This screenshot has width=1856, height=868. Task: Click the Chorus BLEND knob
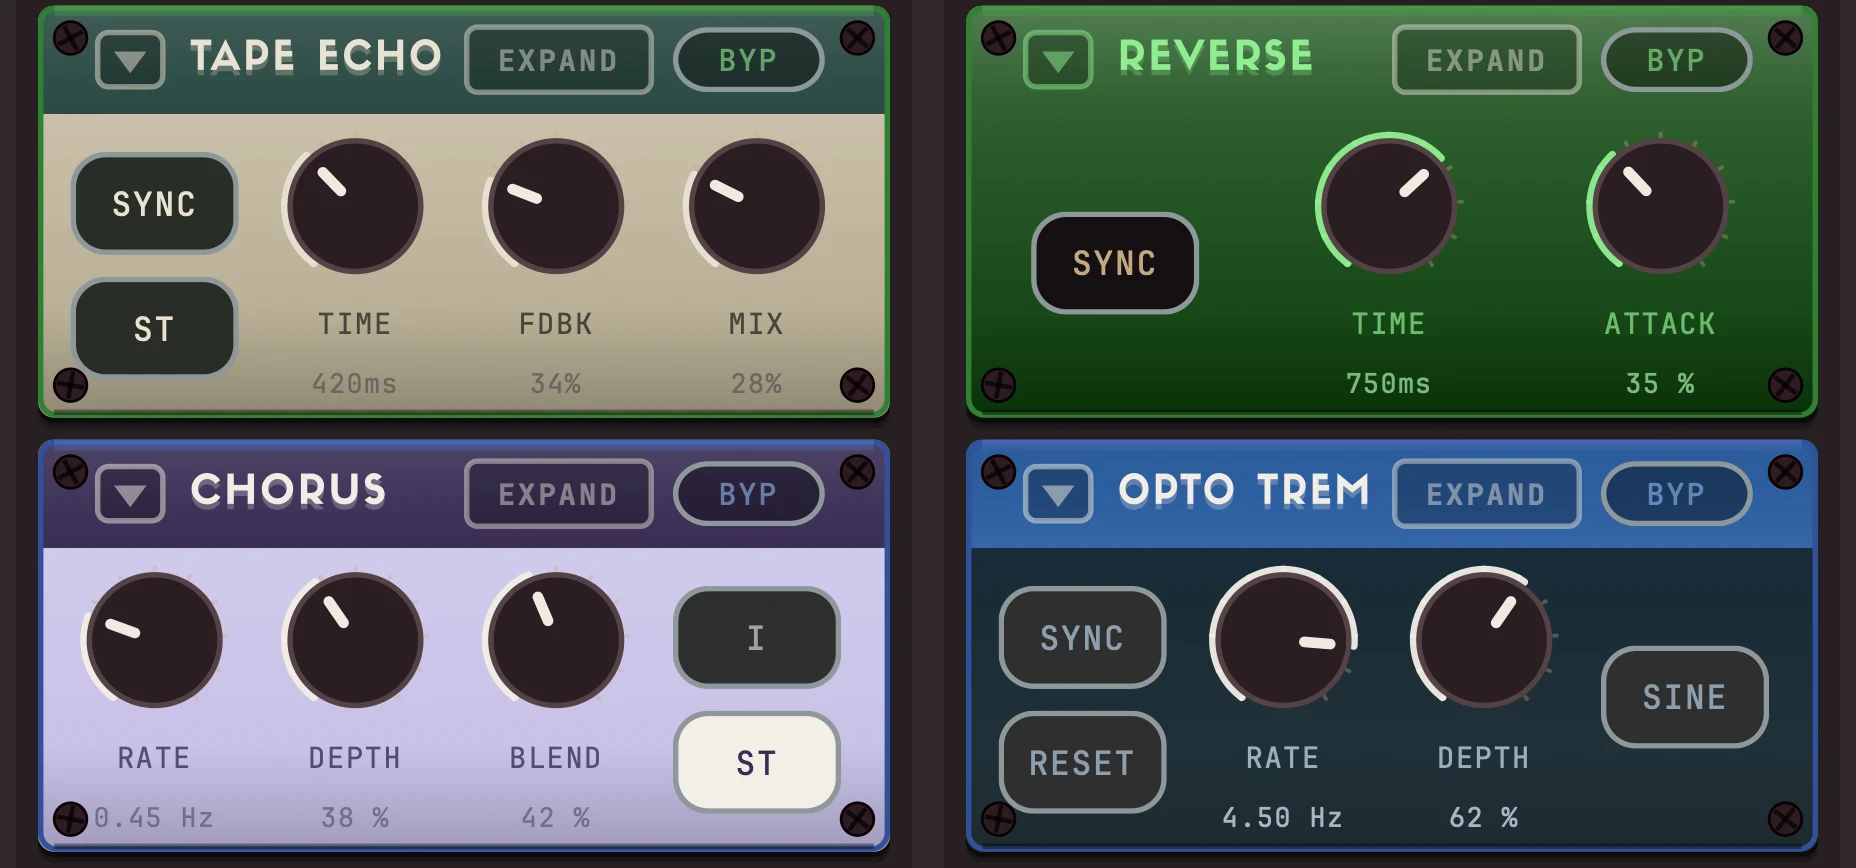(x=556, y=640)
